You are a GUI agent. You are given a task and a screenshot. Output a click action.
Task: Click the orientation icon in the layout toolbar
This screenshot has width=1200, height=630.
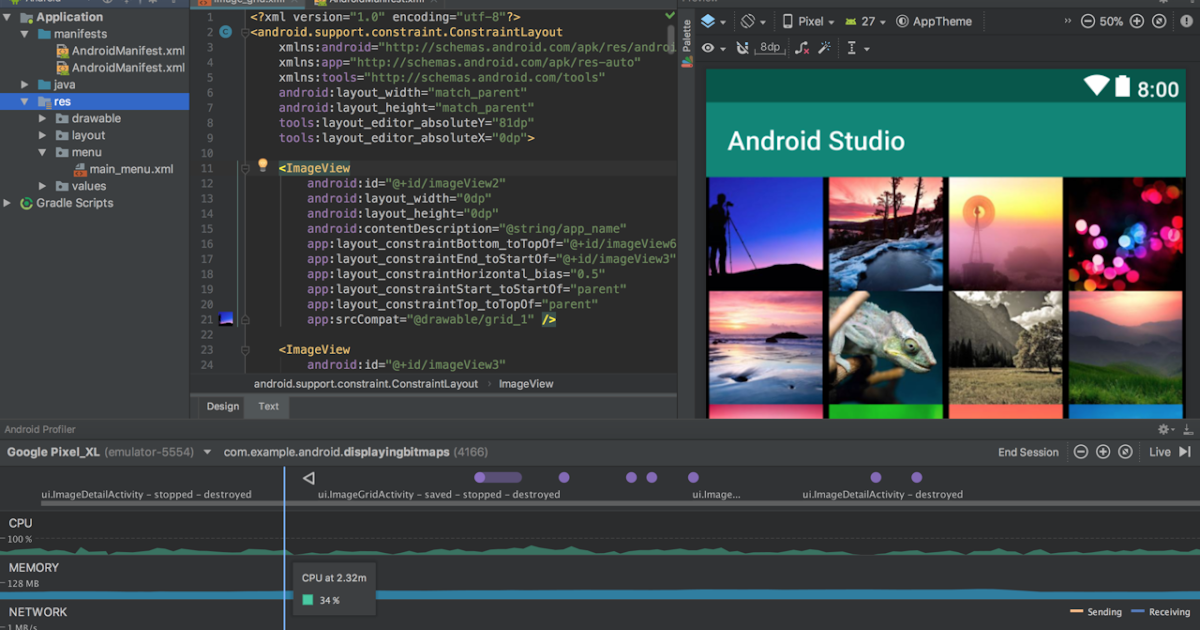pyautogui.click(x=747, y=21)
